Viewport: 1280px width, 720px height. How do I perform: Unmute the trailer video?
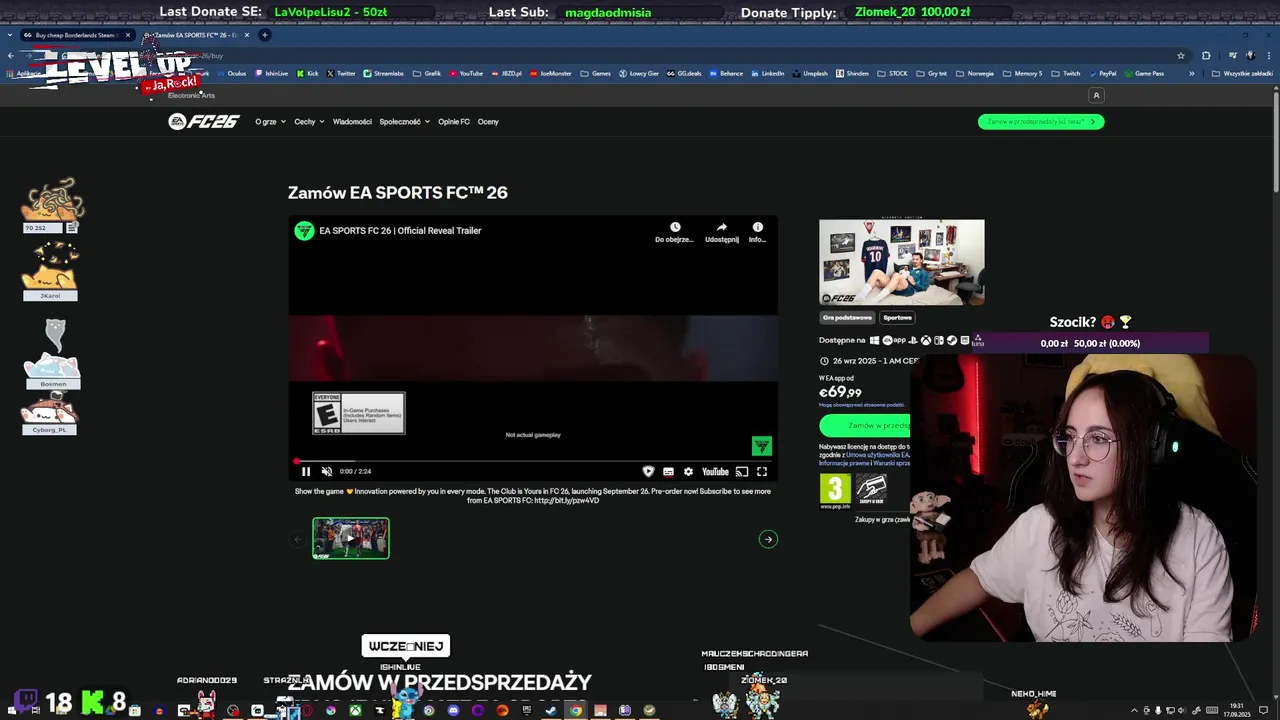point(326,471)
